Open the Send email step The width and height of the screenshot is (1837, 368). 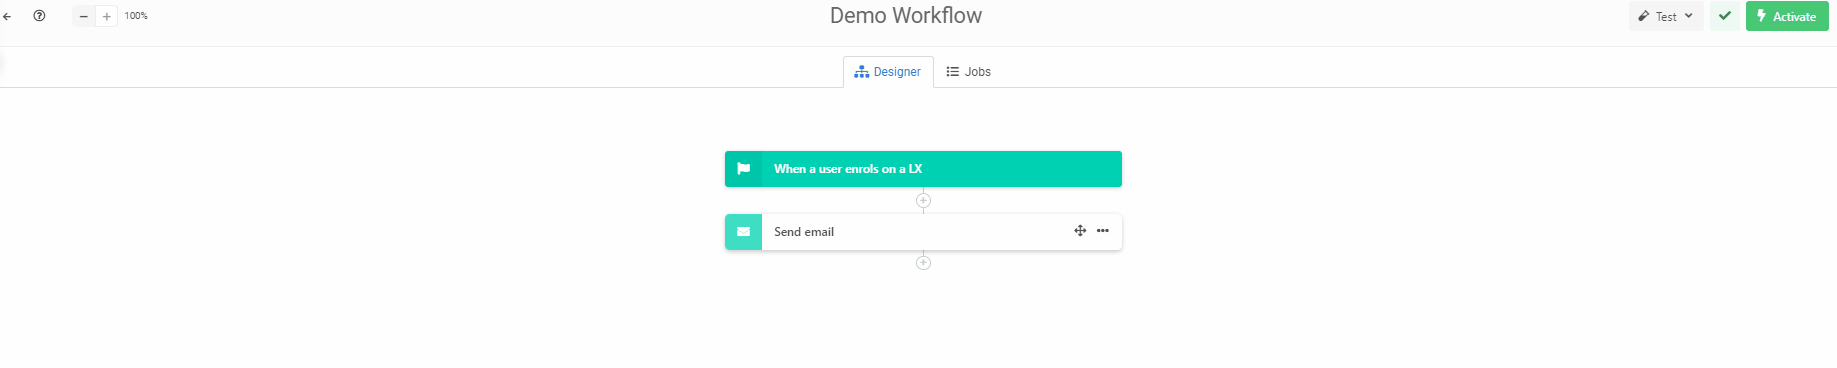pyautogui.click(x=923, y=232)
